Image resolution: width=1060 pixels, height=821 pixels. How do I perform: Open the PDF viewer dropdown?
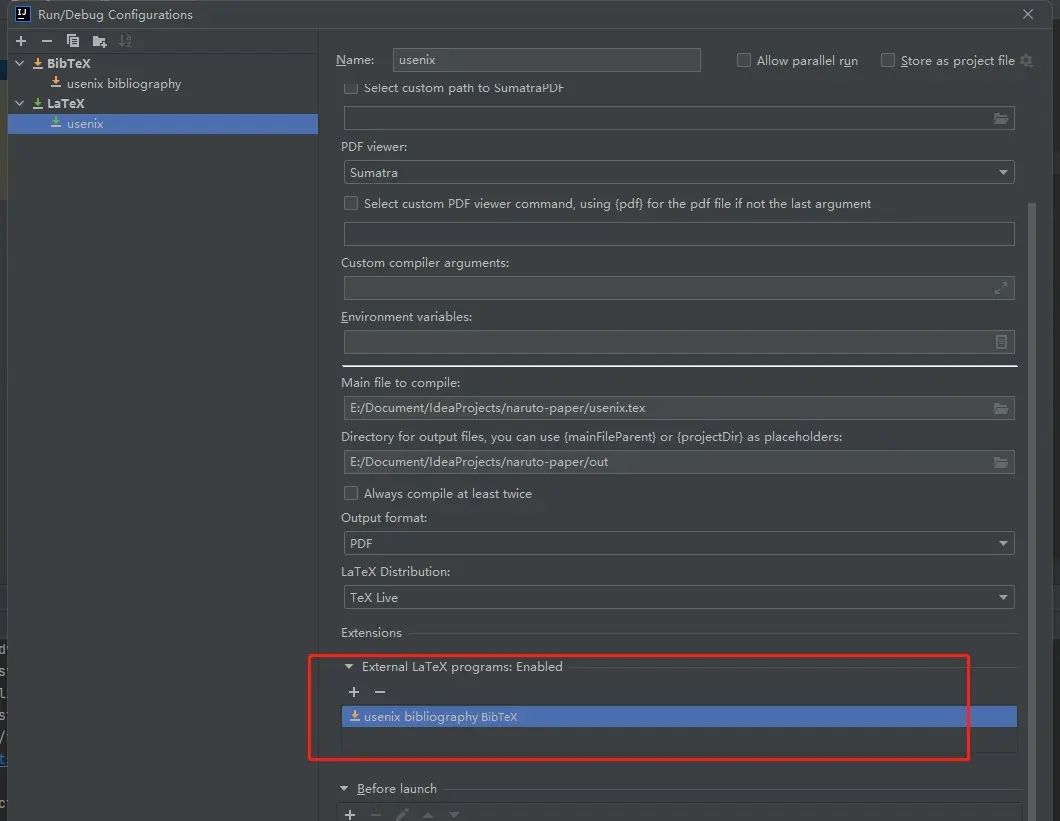pyautogui.click(x=1003, y=171)
